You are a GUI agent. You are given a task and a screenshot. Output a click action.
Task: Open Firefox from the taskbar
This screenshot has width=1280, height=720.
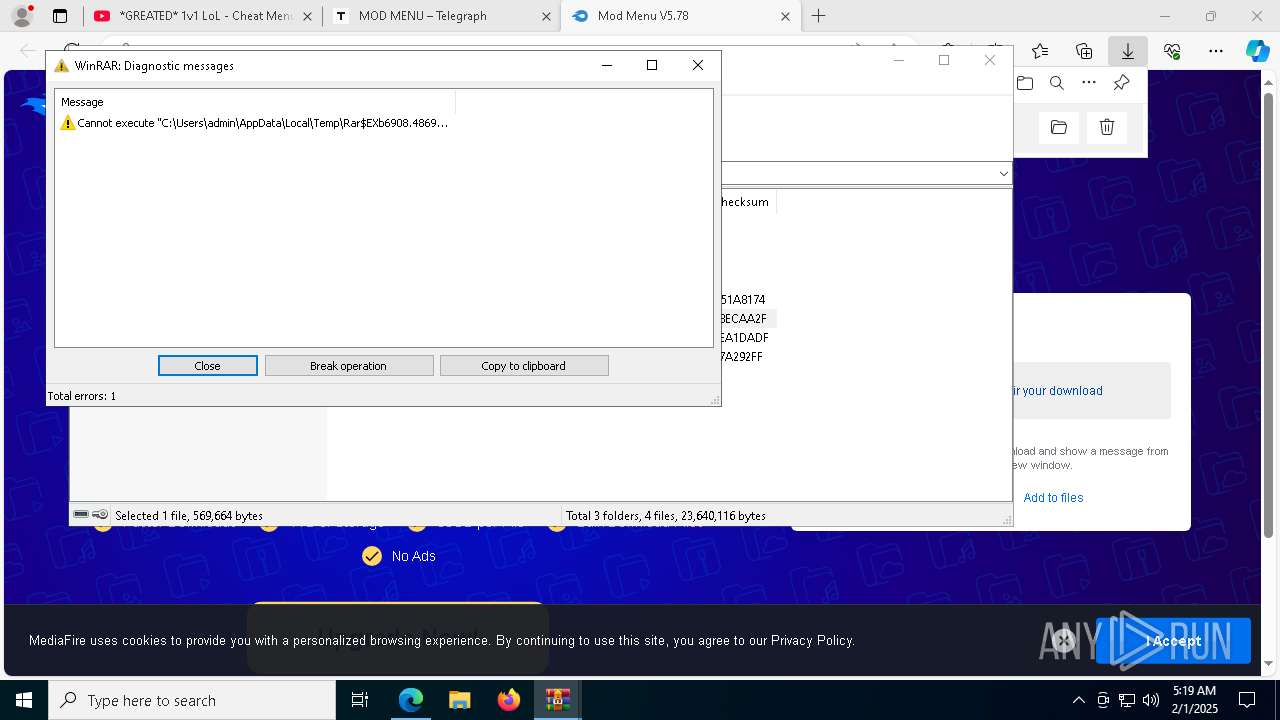508,700
